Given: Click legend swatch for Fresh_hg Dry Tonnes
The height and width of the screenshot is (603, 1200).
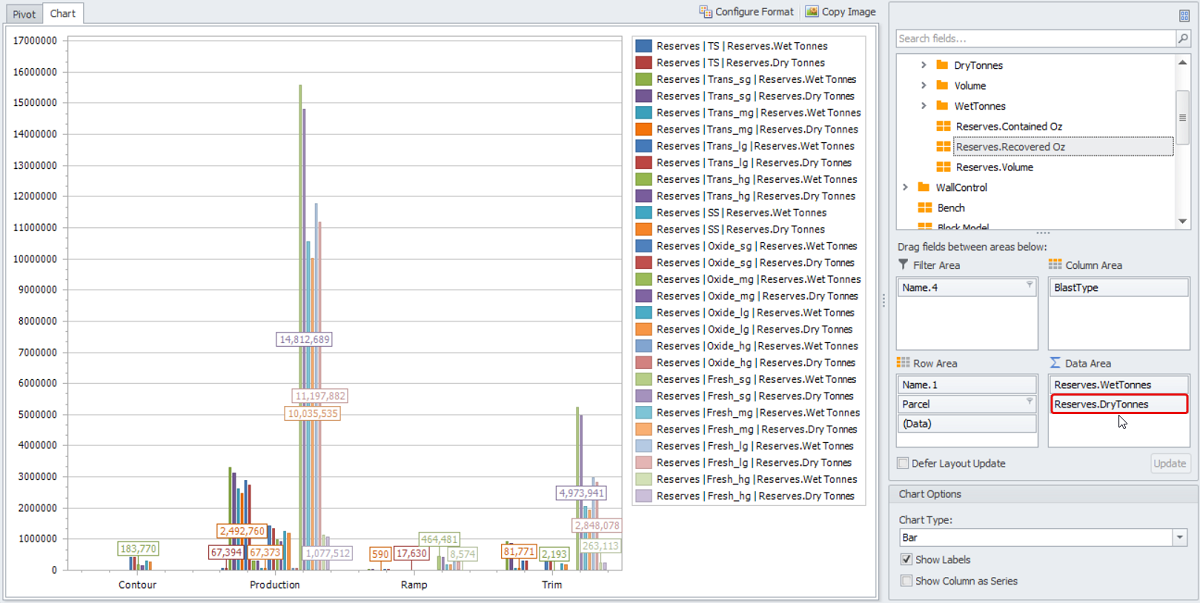Looking at the screenshot, I should (644, 496).
